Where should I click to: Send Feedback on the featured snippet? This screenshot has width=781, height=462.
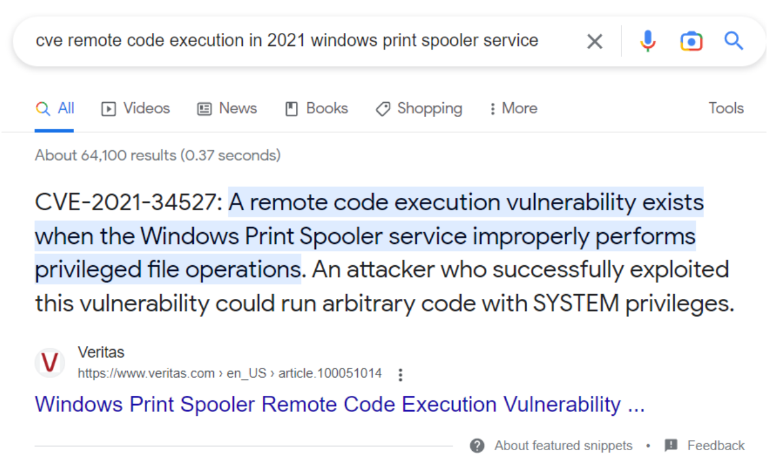[715, 445]
